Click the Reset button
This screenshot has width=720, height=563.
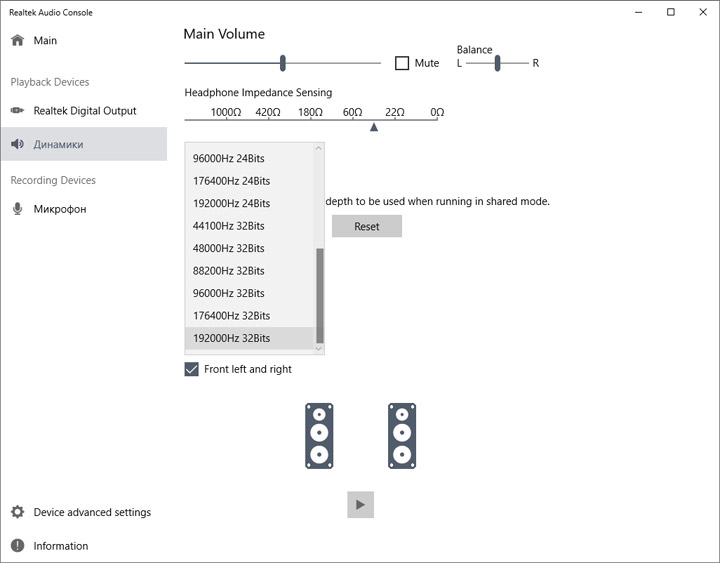[367, 226]
